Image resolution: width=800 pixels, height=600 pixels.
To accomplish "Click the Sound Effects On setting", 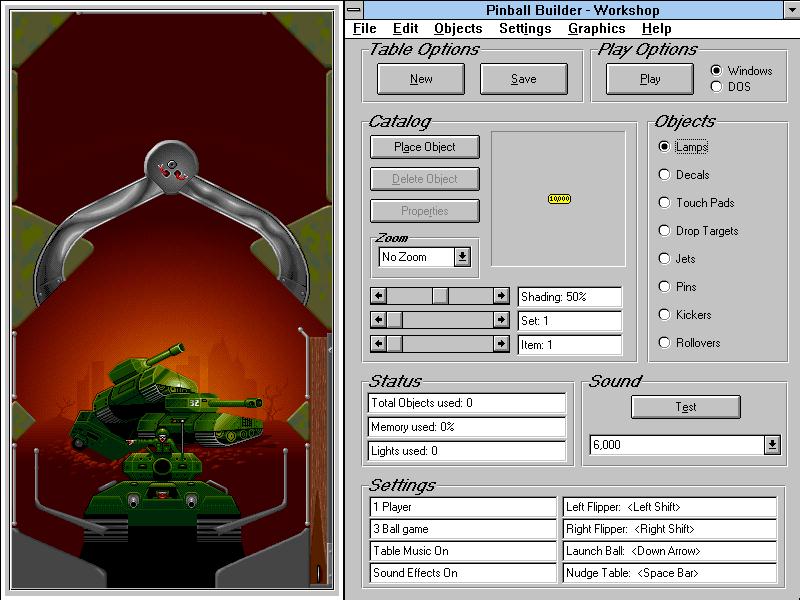I will [463, 573].
